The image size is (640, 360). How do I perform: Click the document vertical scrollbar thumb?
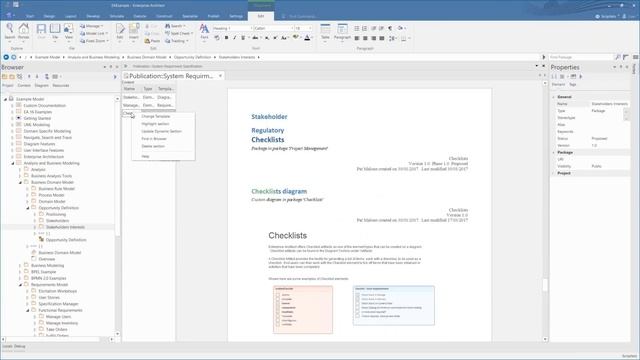pos(545,284)
